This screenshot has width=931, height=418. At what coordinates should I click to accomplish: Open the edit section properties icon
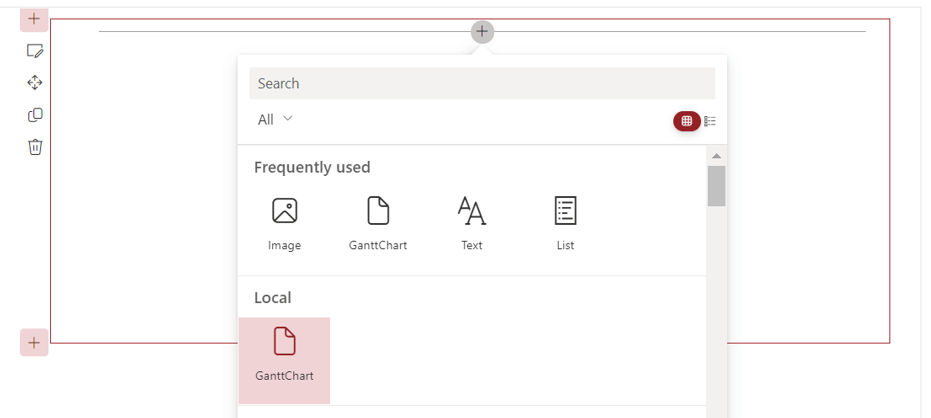coord(35,51)
